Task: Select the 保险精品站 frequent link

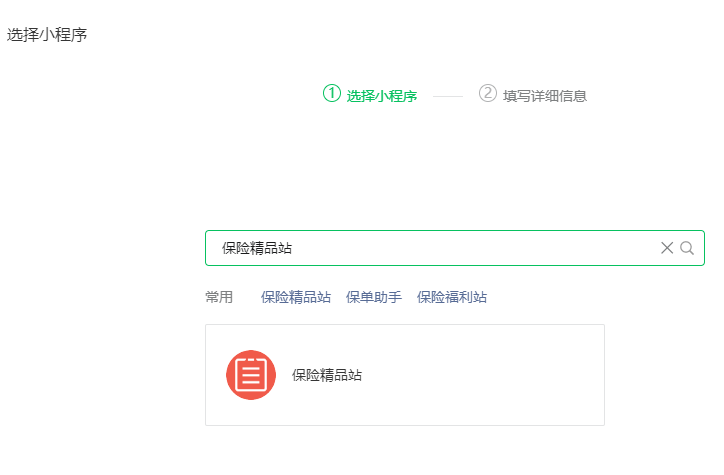Action: pyautogui.click(x=296, y=297)
